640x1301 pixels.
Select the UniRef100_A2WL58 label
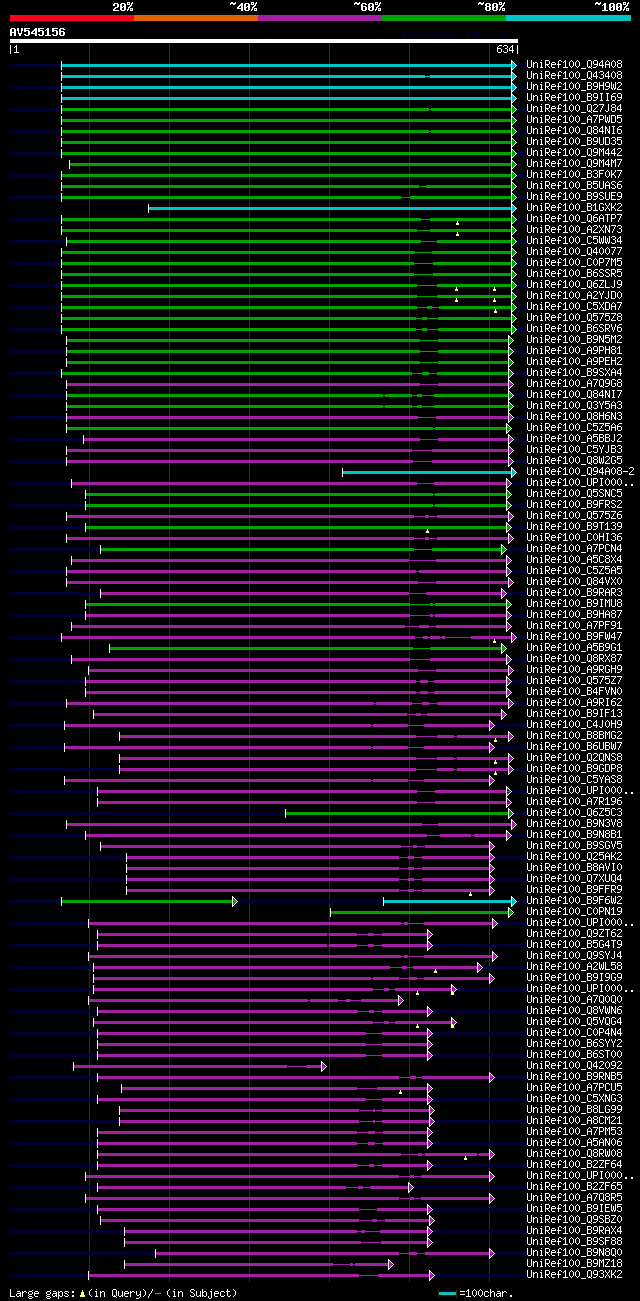pyautogui.click(x=574, y=966)
